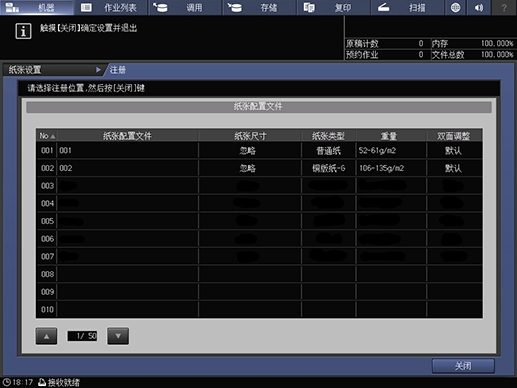The image size is (517, 388).
Task: Click the 文件总数 total files percentage
Action: (497, 54)
